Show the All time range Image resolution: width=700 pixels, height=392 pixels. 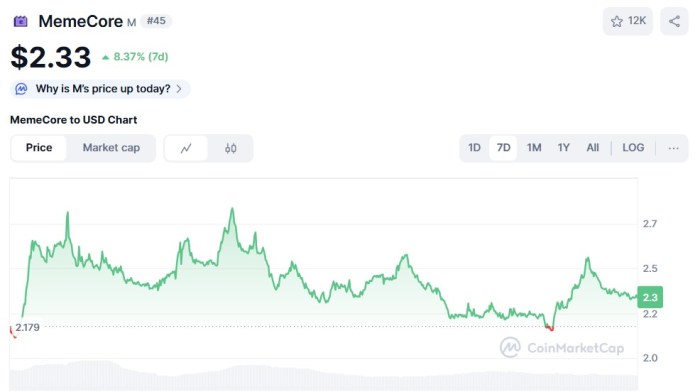point(592,148)
